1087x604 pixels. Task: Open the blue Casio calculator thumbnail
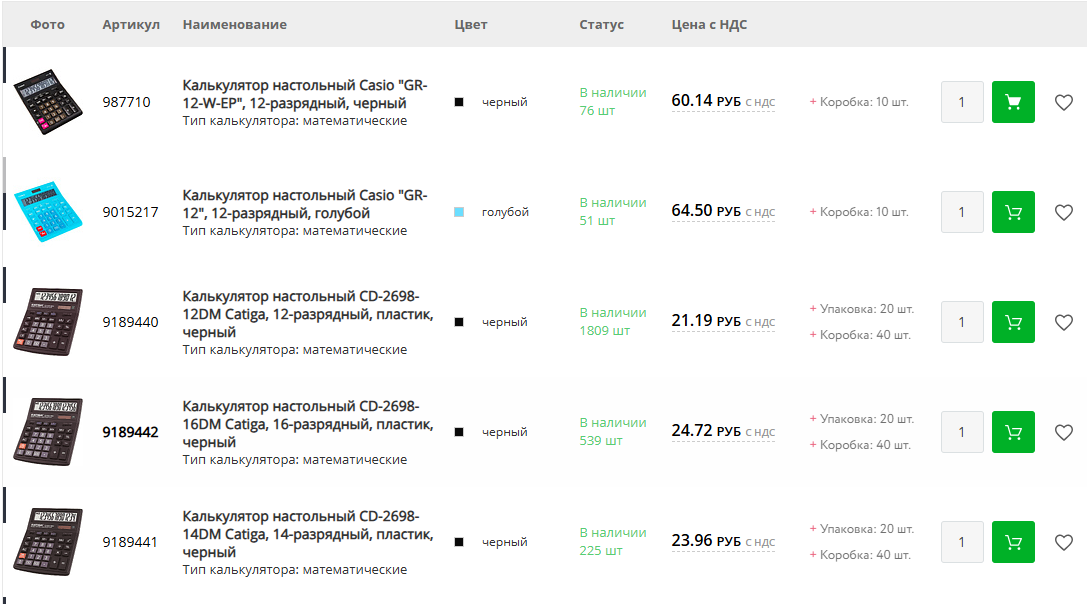coord(48,212)
